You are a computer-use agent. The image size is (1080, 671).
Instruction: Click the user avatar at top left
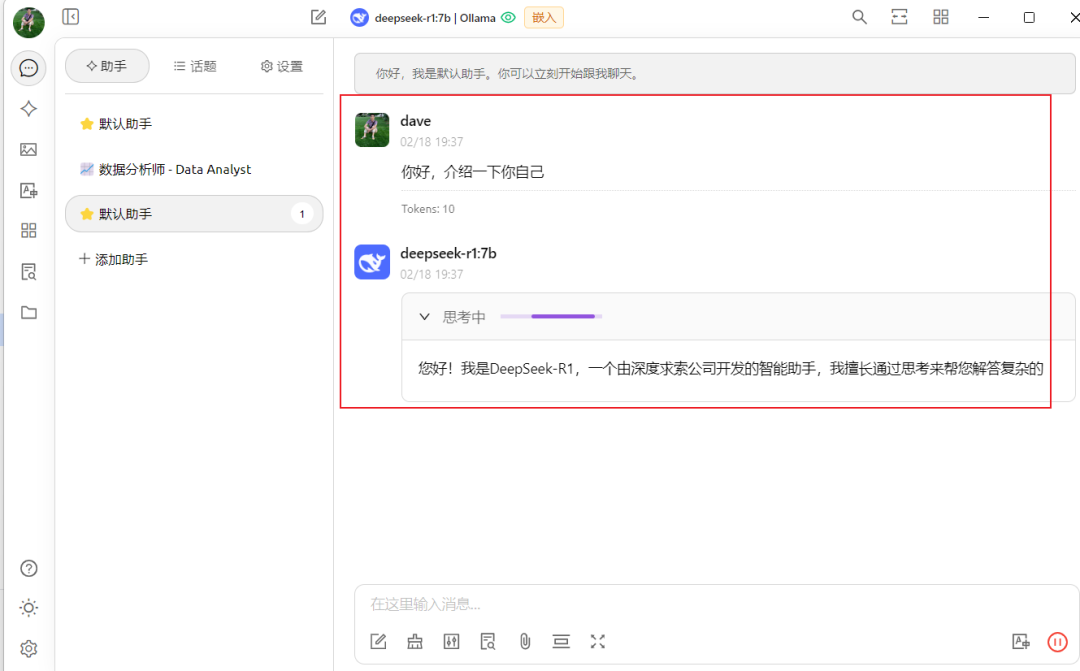28,21
